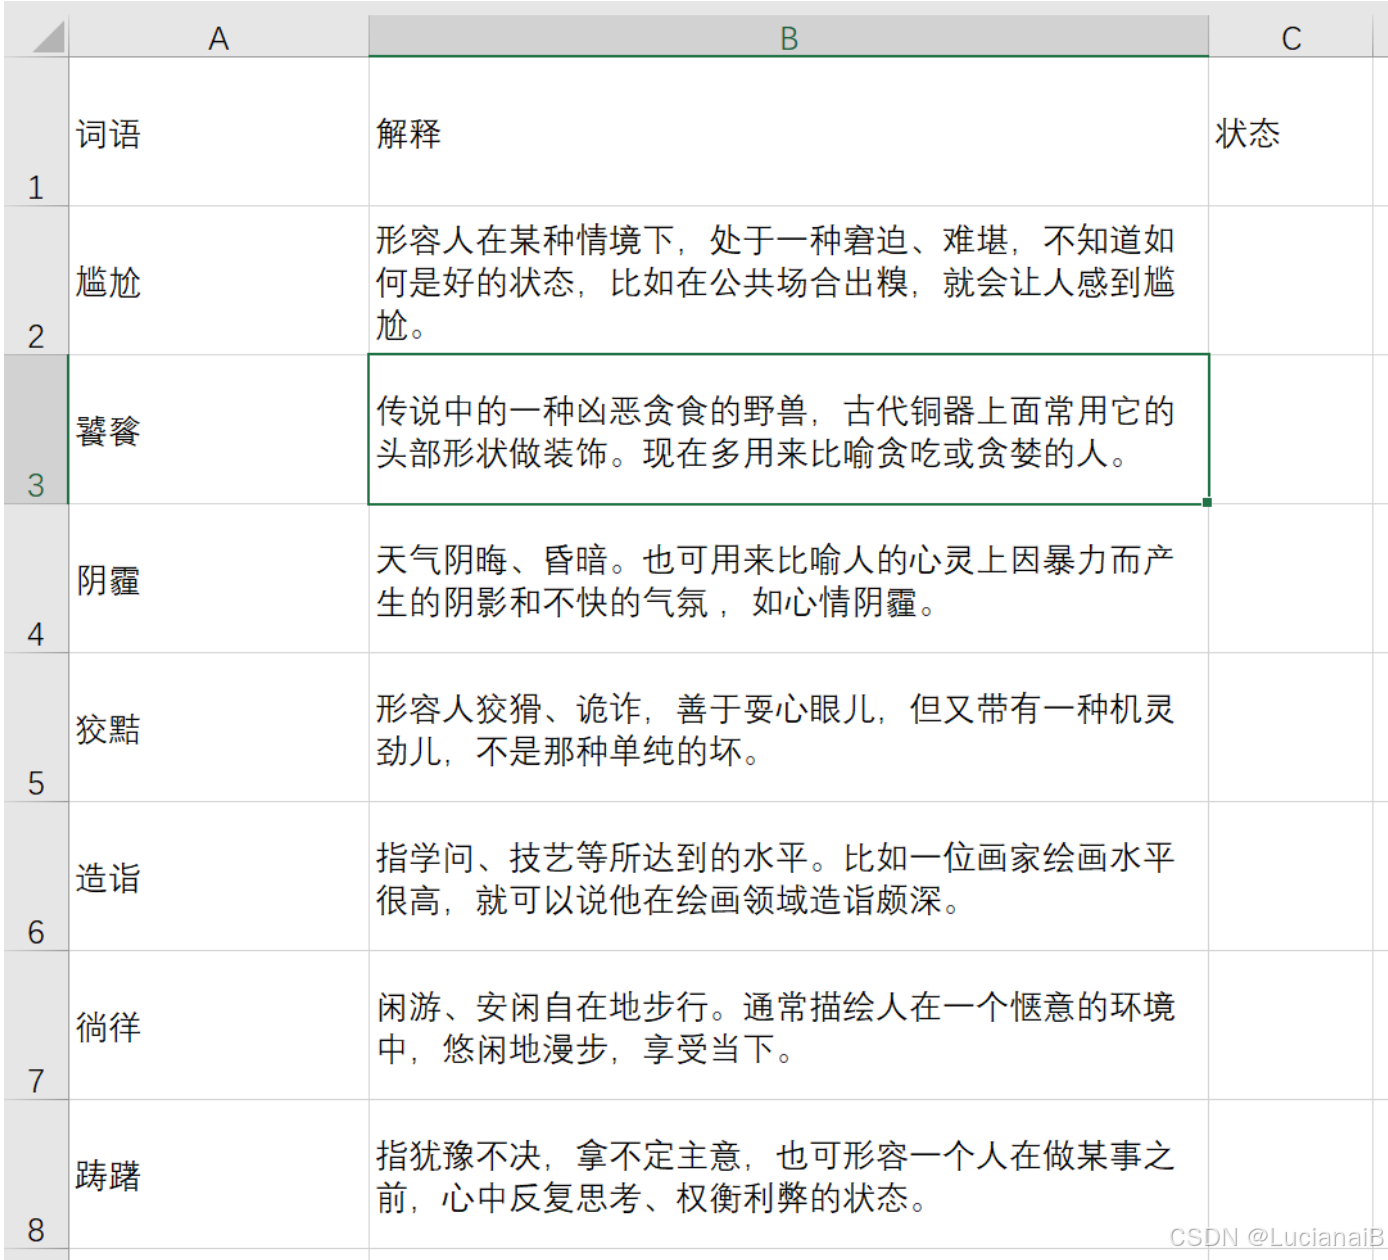1388x1260 pixels.
Task: Select empty 状态 cell in 造诣 row
Action: pos(1291,877)
